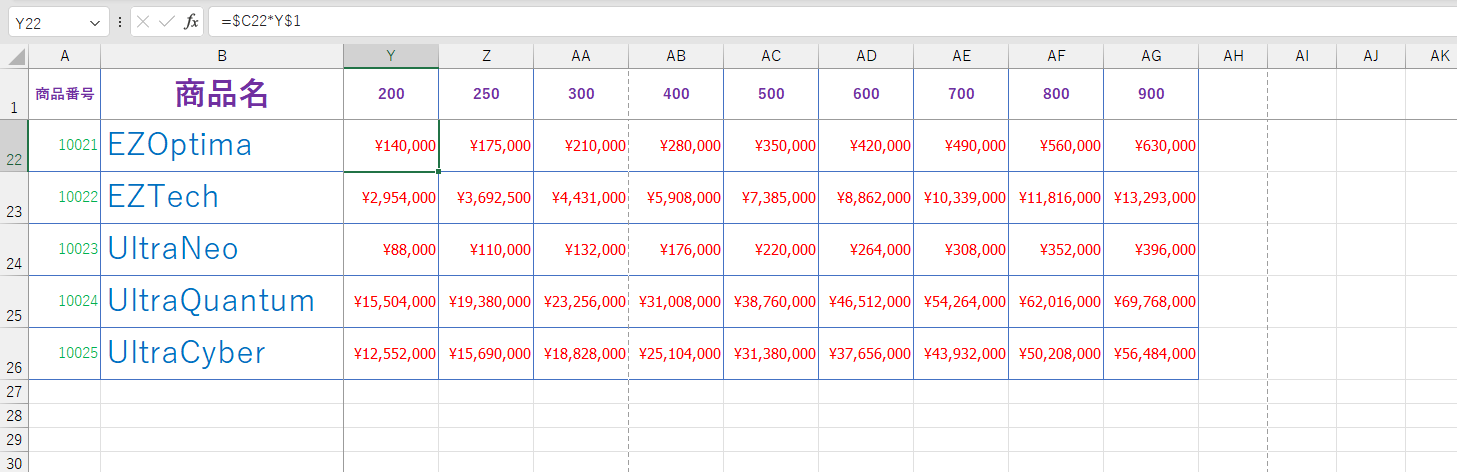Select column AH header
Viewport: 1457px width, 472px height.
coord(1233,56)
